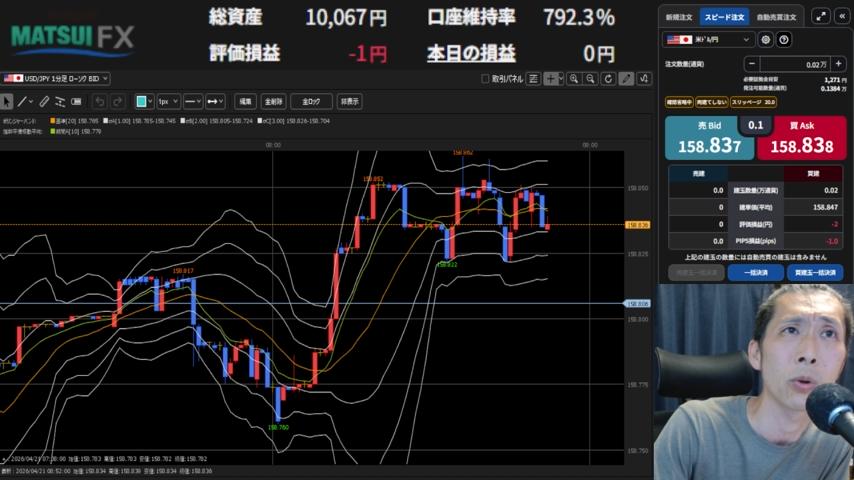Click the orange Bollinger 基準[20] swatch
This screenshot has width=854, height=480.
point(53,121)
